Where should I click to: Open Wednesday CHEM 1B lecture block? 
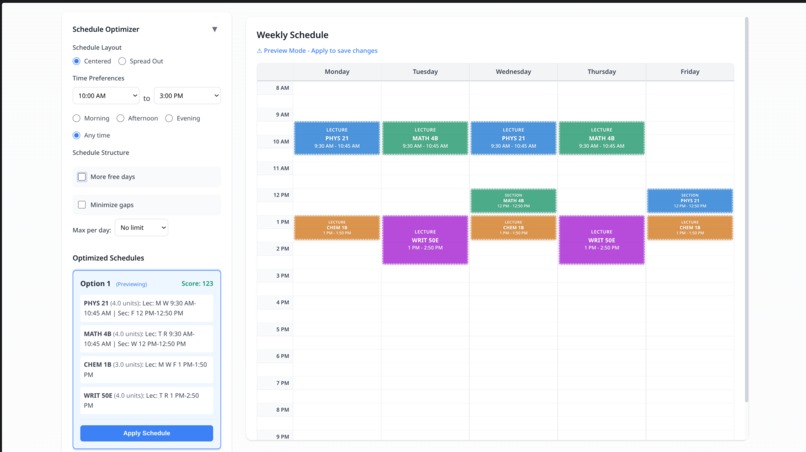tap(514, 228)
